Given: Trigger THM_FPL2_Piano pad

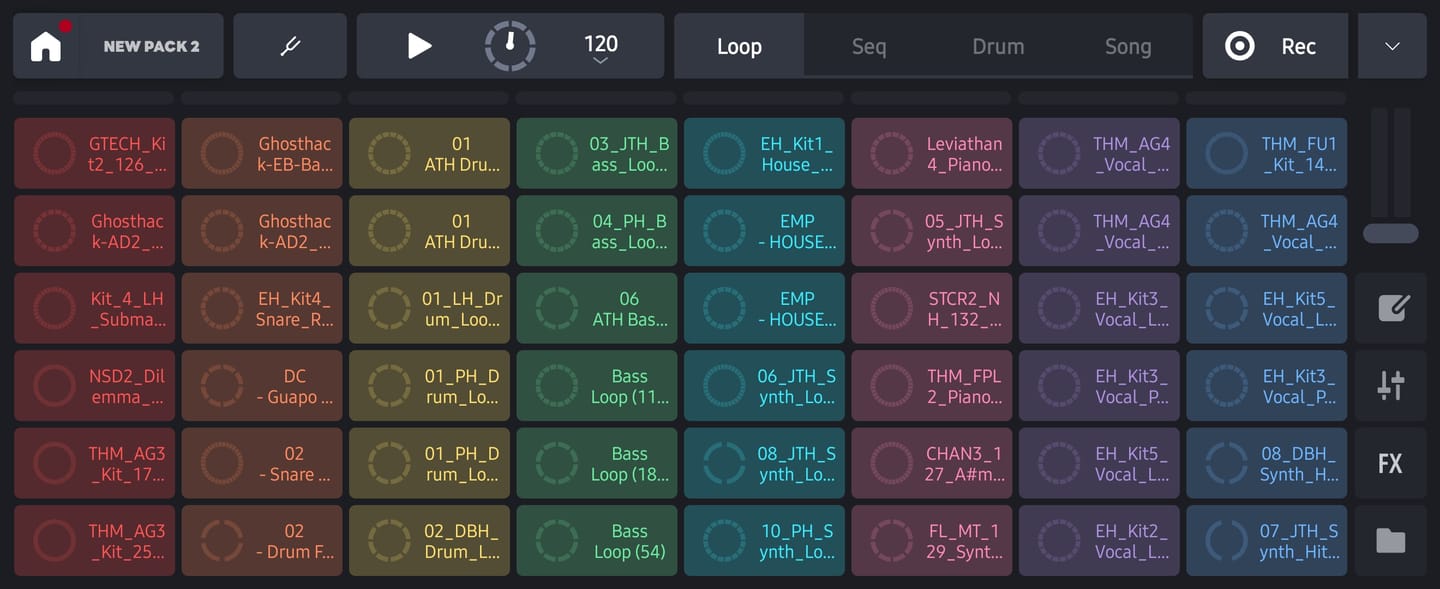Looking at the screenshot, I should (x=932, y=386).
